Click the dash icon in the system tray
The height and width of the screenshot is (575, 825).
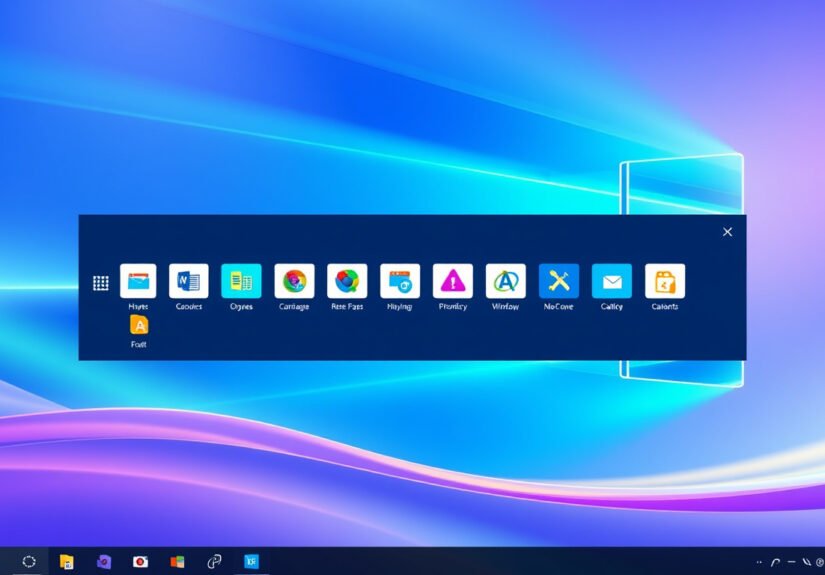[791, 562]
